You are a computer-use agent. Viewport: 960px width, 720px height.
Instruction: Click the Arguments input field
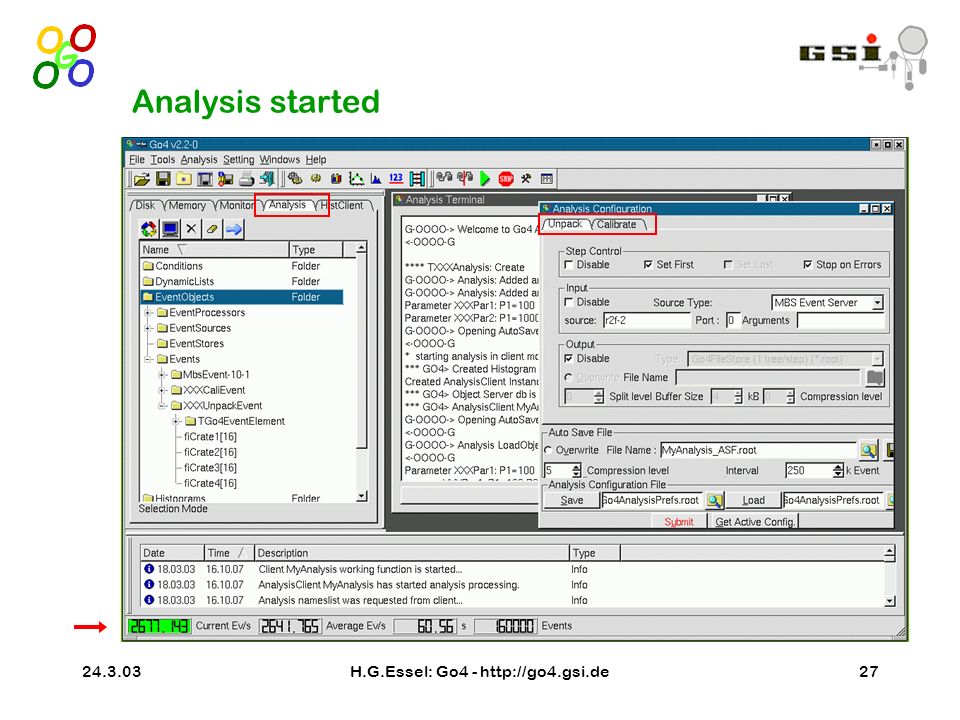(x=841, y=320)
